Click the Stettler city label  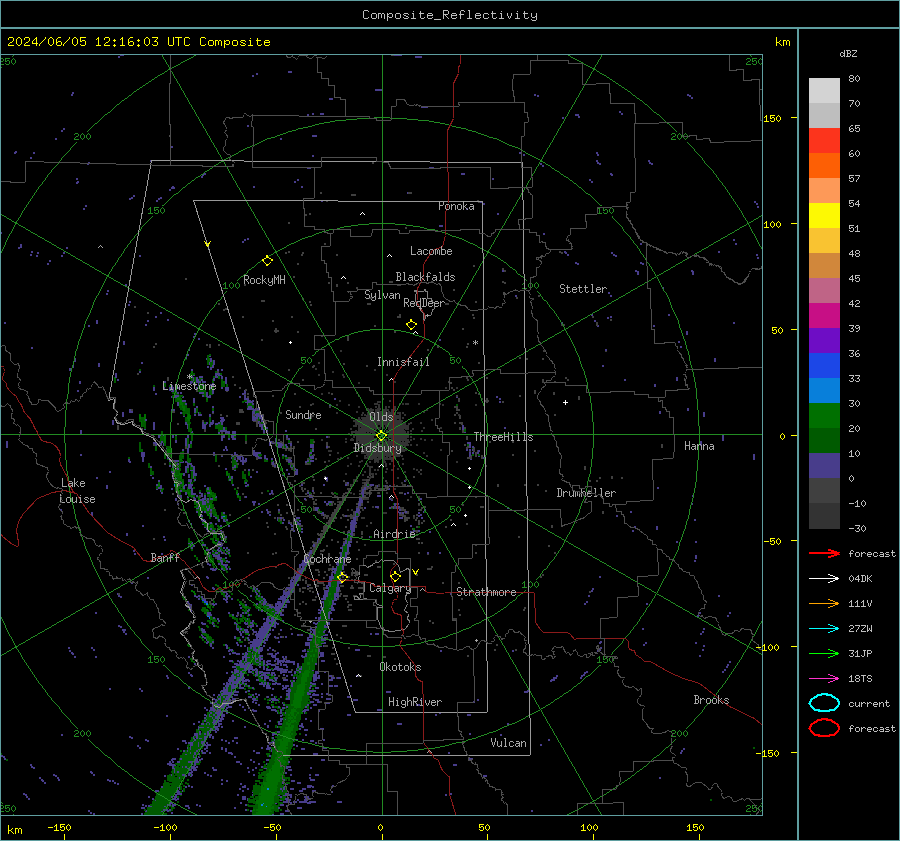click(x=583, y=289)
